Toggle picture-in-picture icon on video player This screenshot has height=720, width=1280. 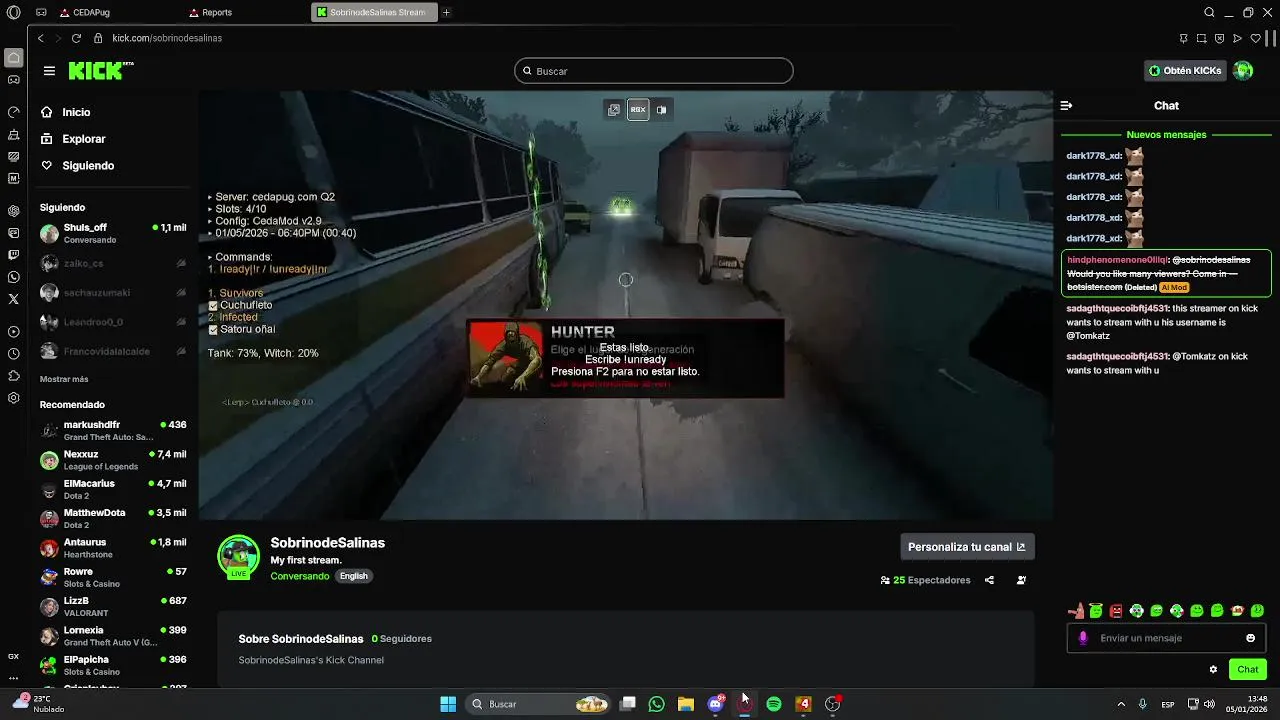pos(614,109)
